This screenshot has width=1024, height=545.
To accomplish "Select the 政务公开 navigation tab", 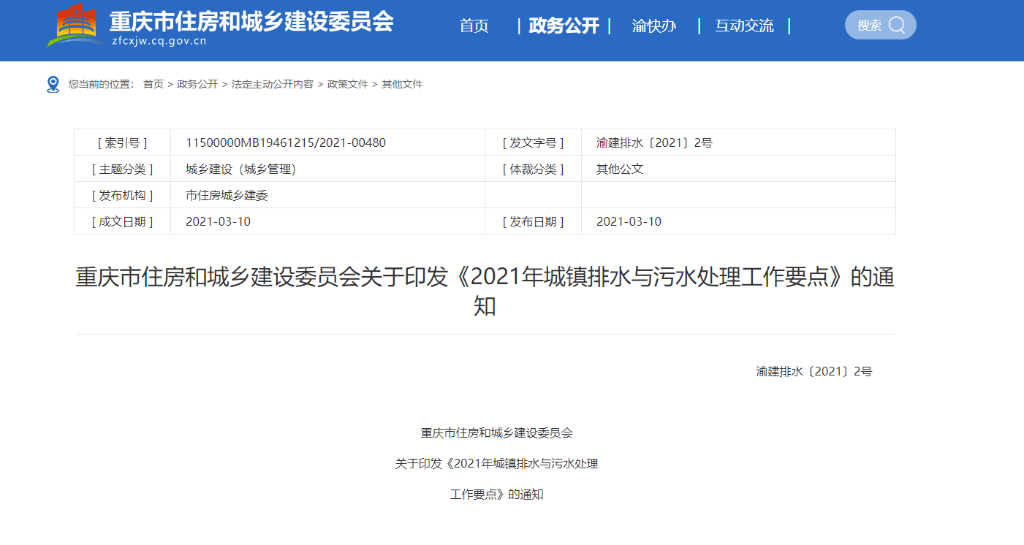I will click(x=564, y=25).
